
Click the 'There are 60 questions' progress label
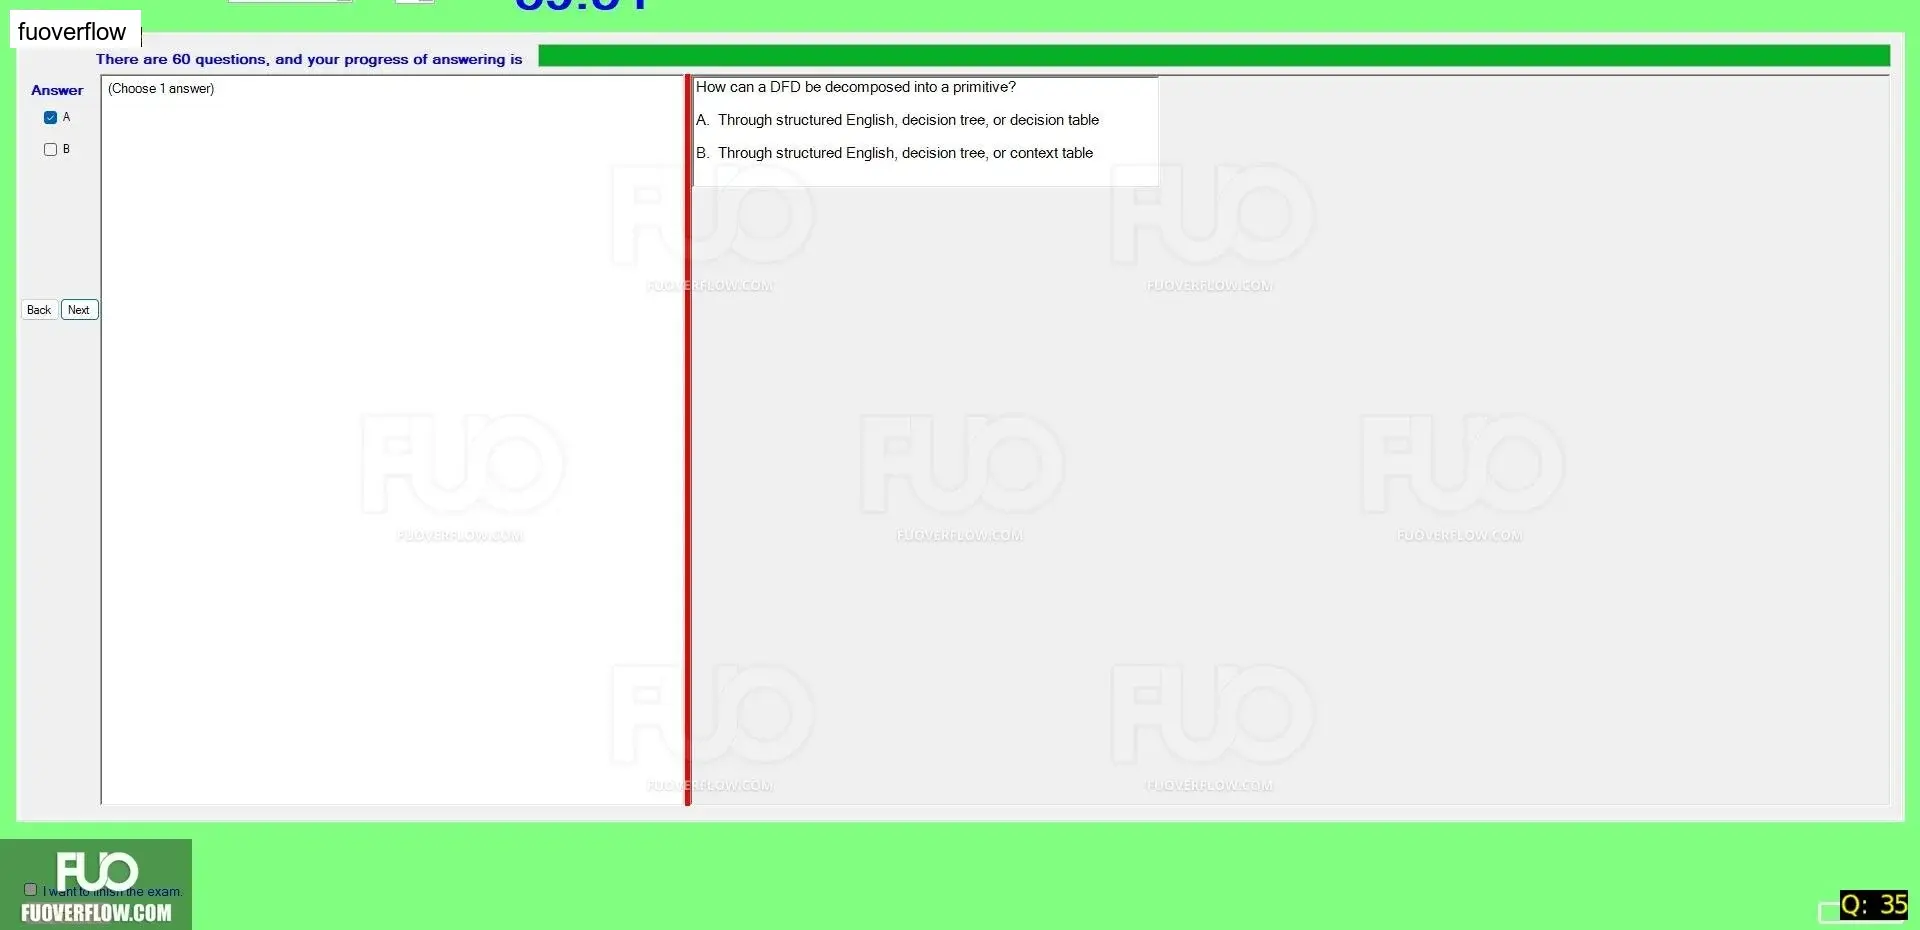point(309,59)
